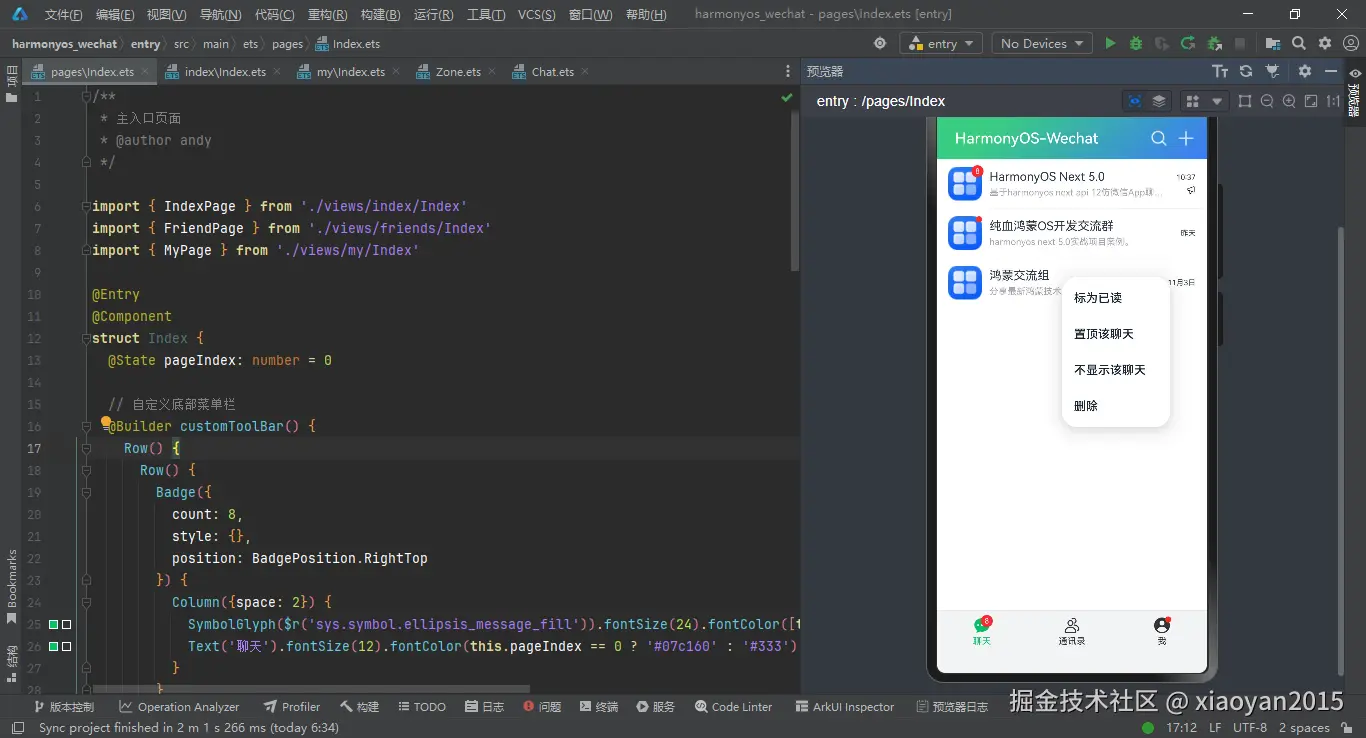The width and height of the screenshot is (1366, 738).
Task: Open the 重构(R) menu
Action: (326, 15)
